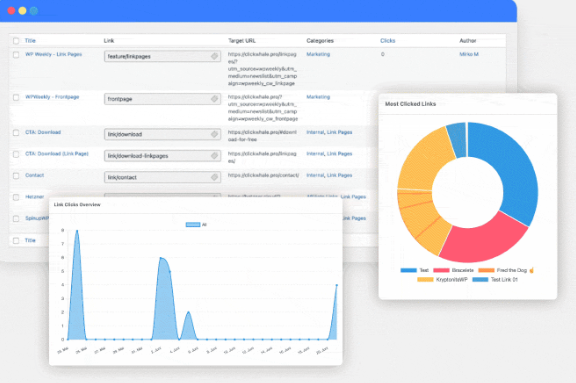This screenshot has height=383, width=576.
Task: Toggle the KryptoniteWP legend swatch
Action: click(425, 280)
